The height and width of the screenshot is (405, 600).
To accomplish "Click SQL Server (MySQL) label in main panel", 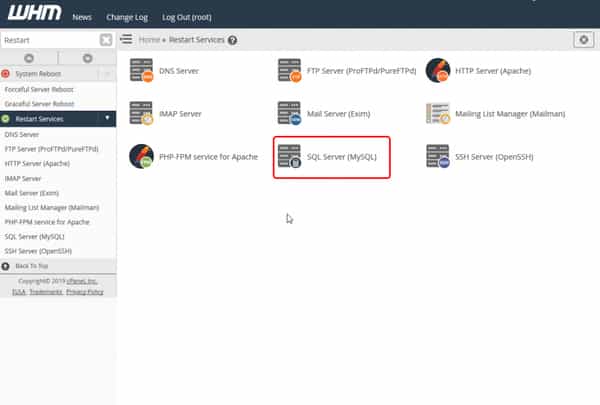I will pyautogui.click(x=342, y=157).
